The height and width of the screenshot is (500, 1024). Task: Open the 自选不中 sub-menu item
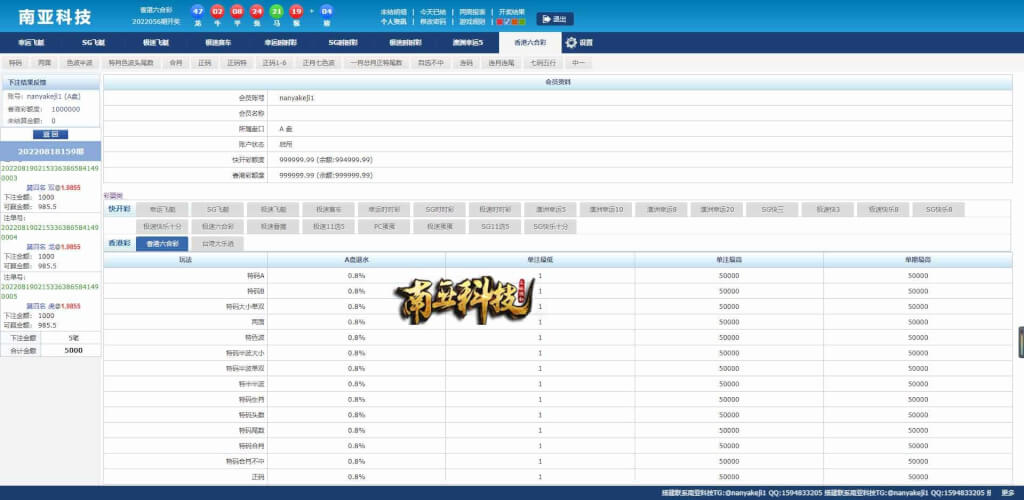click(x=430, y=63)
